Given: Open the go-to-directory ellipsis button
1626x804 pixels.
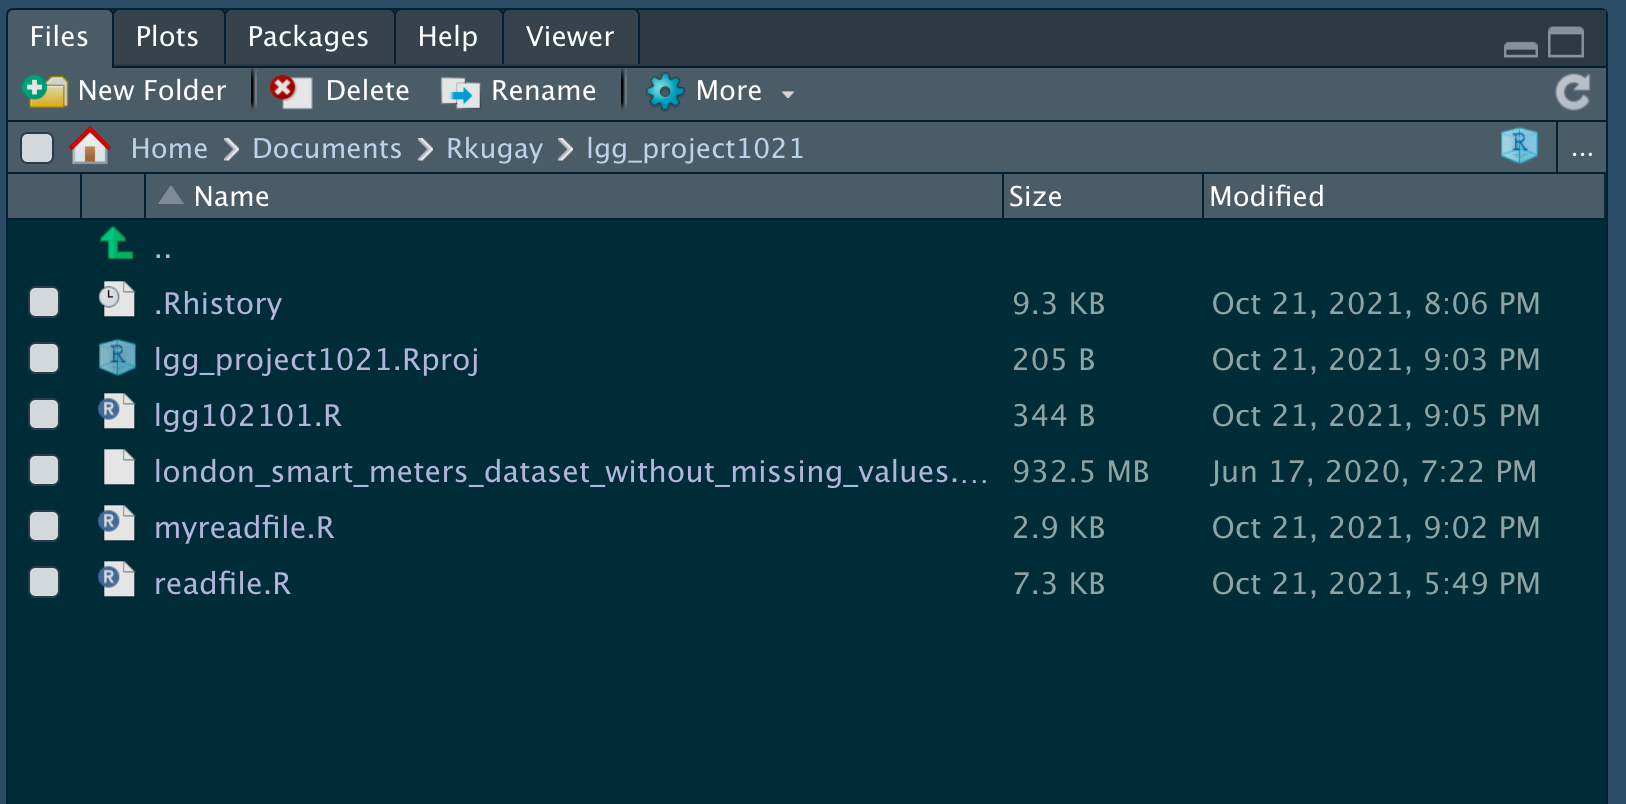Looking at the screenshot, I should 1582,150.
